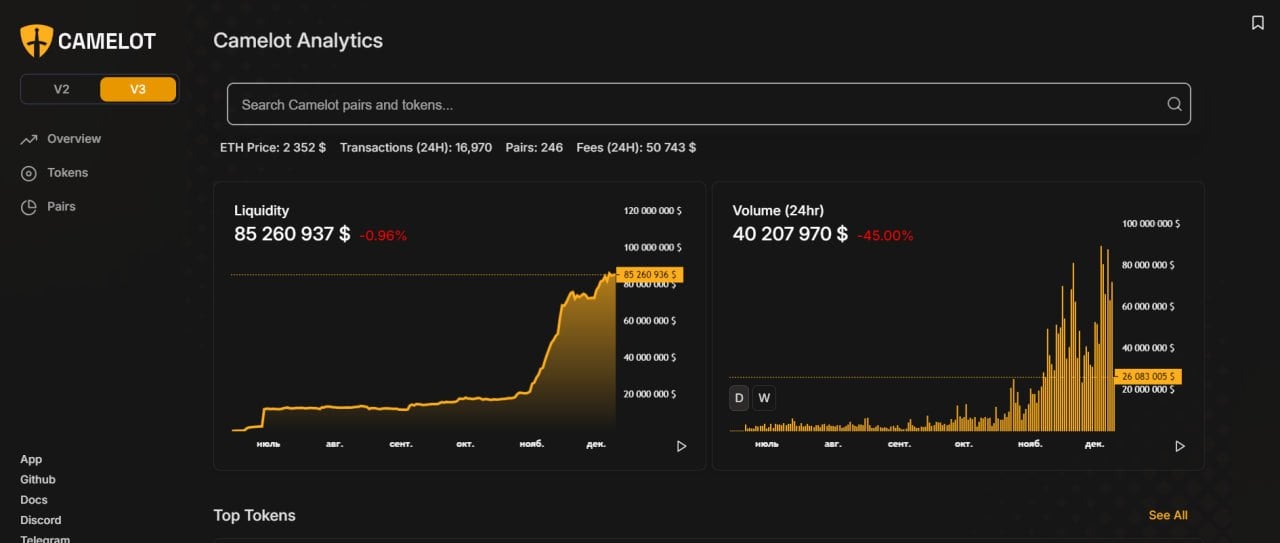Click the Tokens circle icon in sidebar
This screenshot has height=543, width=1280.
(29, 174)
